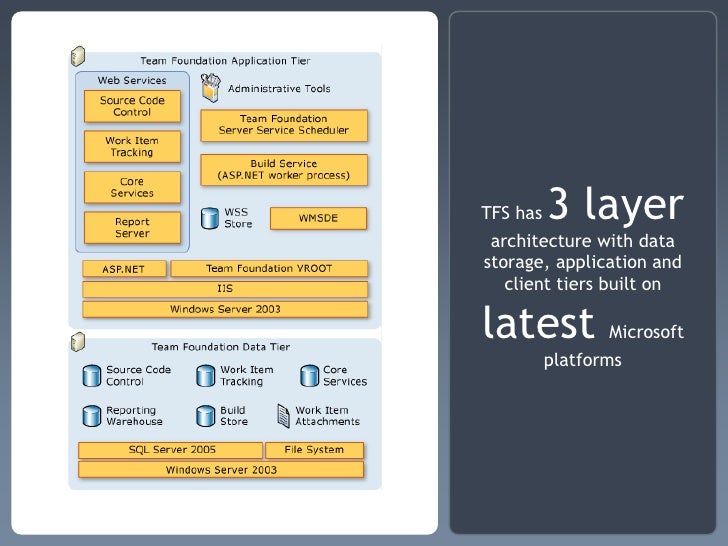Click the SQL Server 2005 box
Screen dimensions: 728x546
click(170, 450)
